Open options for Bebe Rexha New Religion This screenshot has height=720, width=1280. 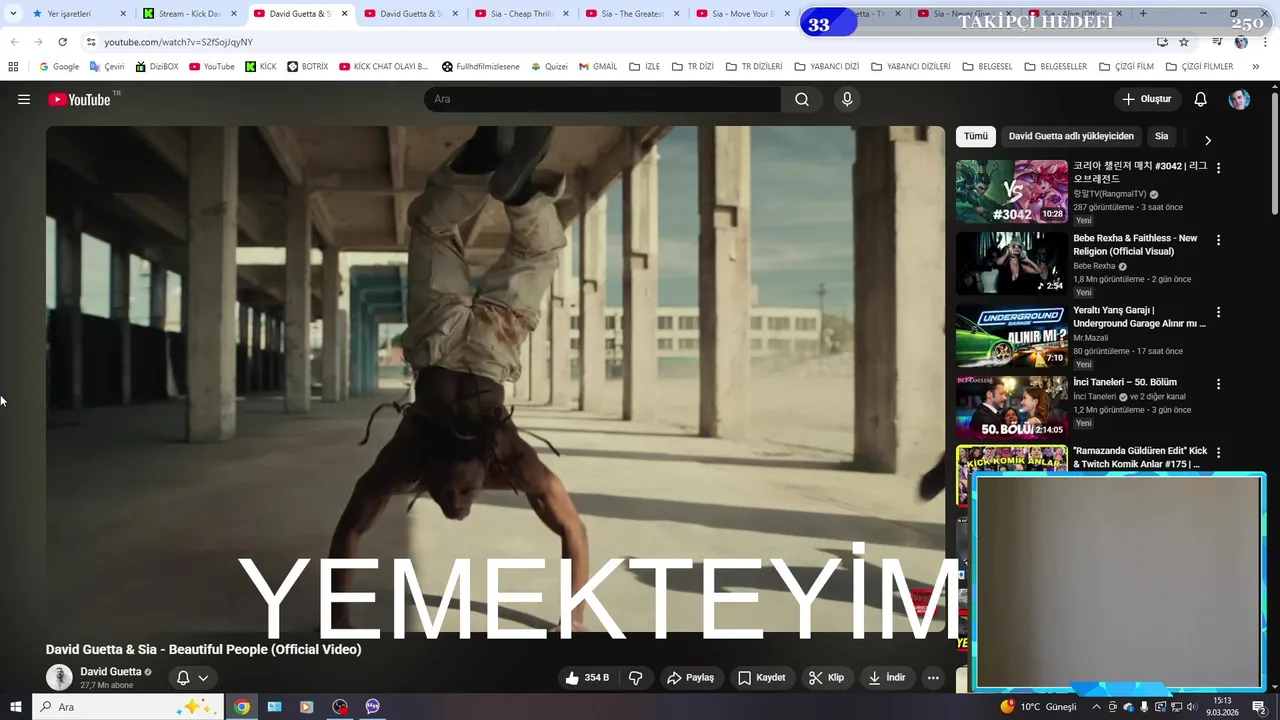tap(1218, 240)
